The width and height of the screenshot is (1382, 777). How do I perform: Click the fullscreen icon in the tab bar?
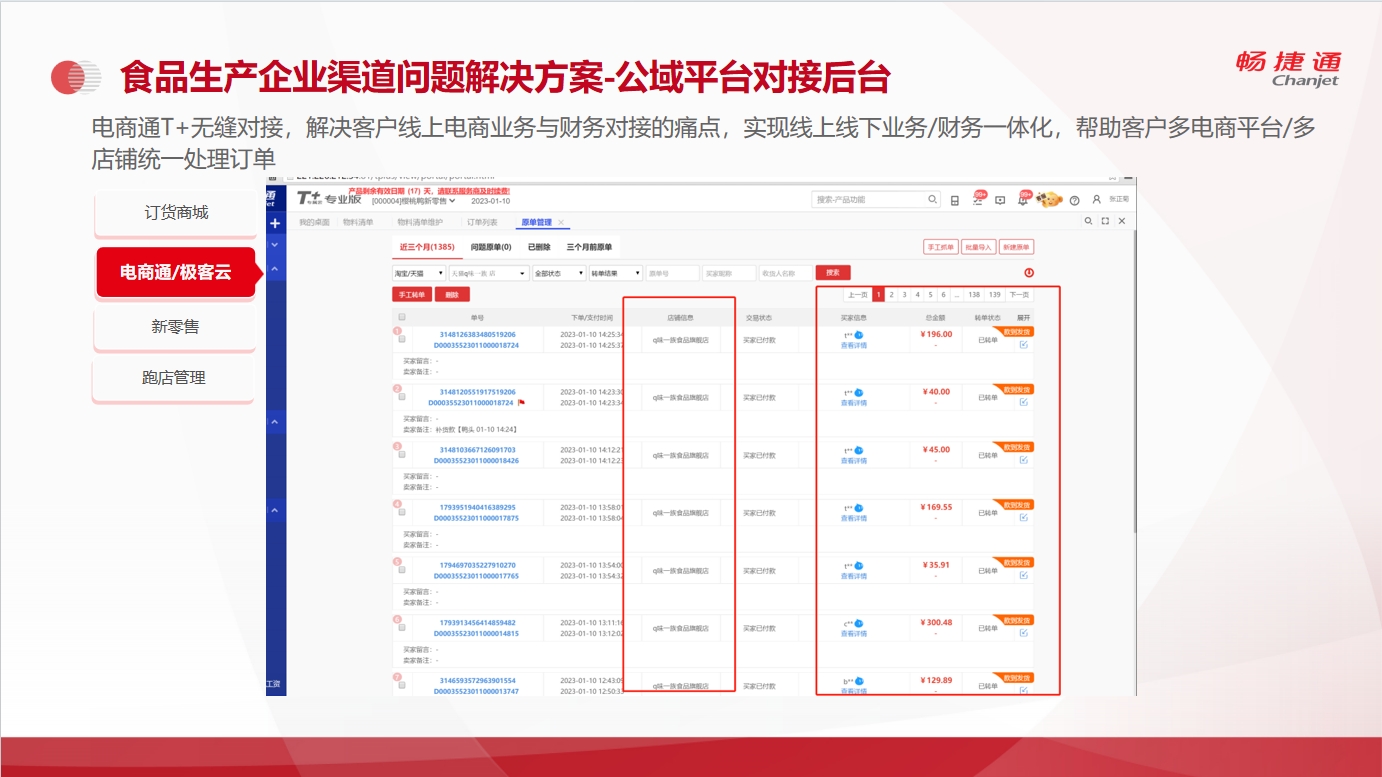point(1105,221)
